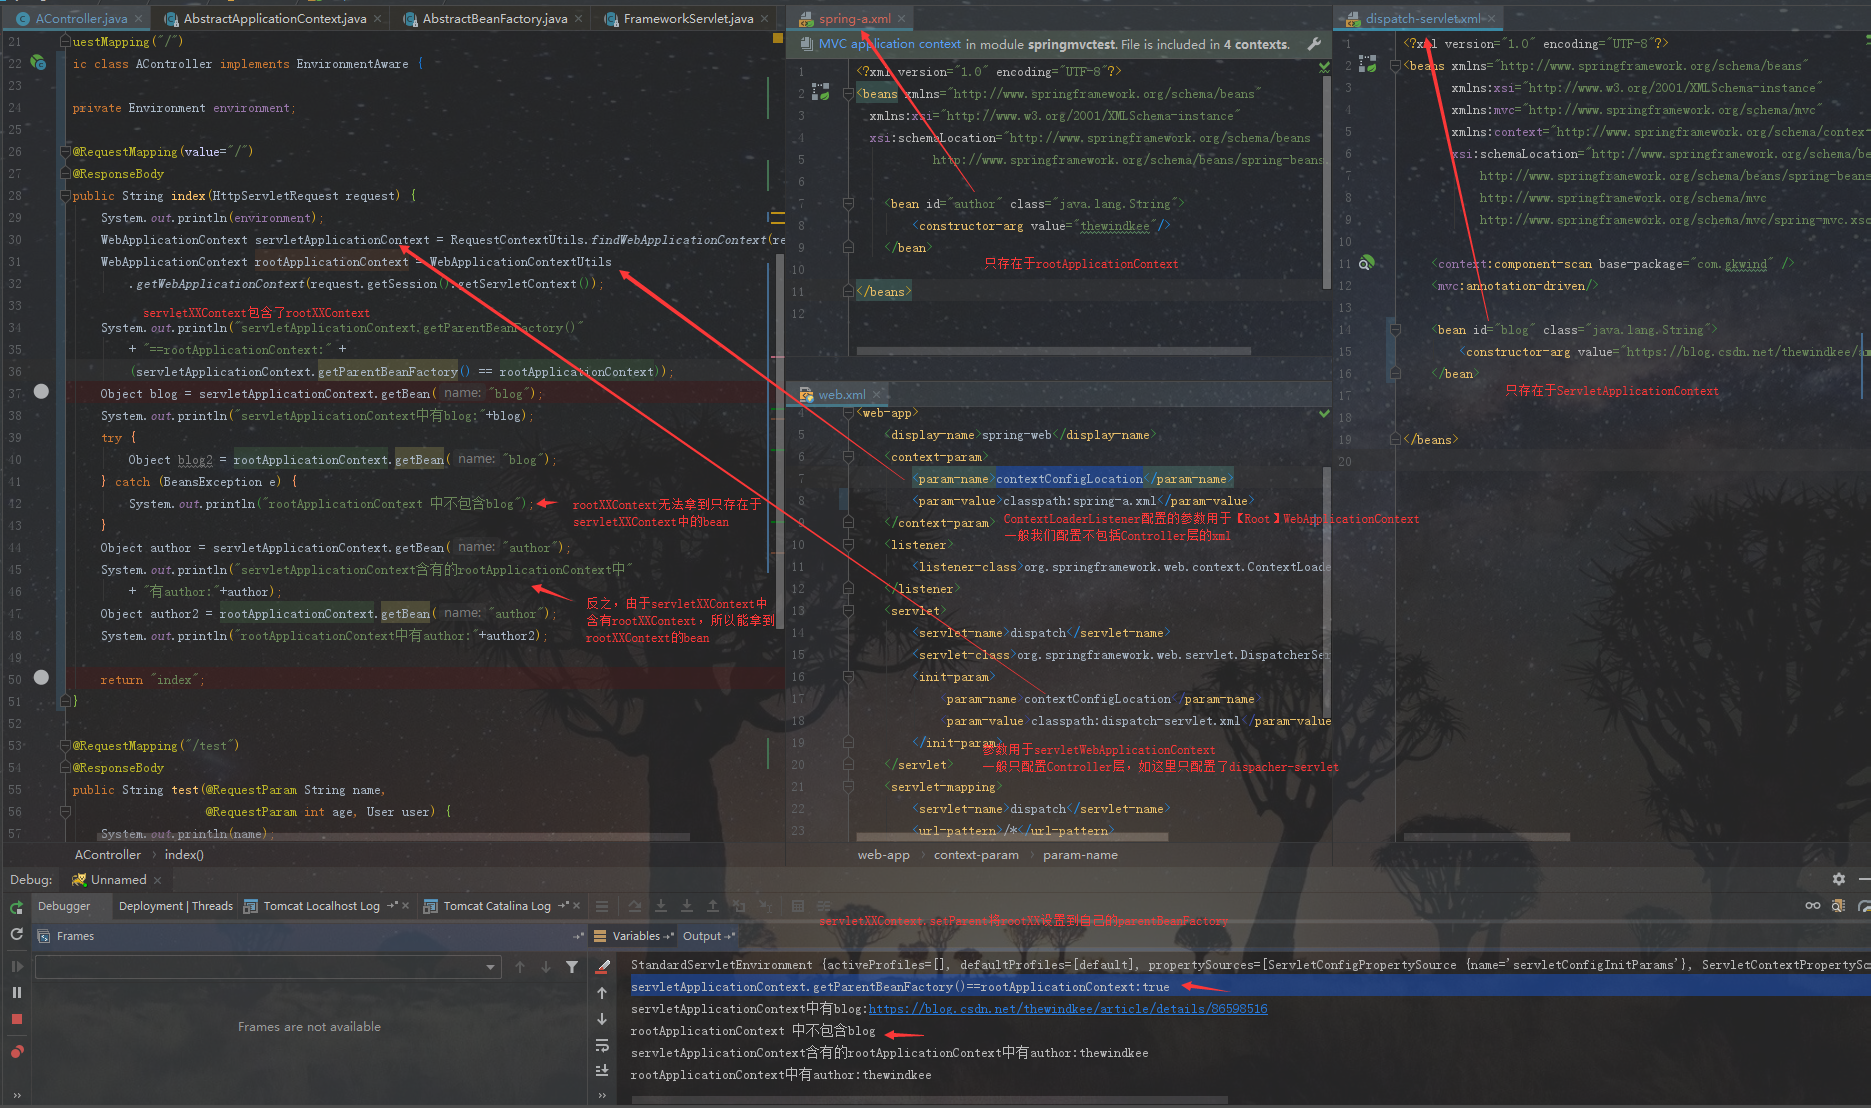Collapse beans tag fold in spring-a.xml
1871x1108 pixels.
848,94
